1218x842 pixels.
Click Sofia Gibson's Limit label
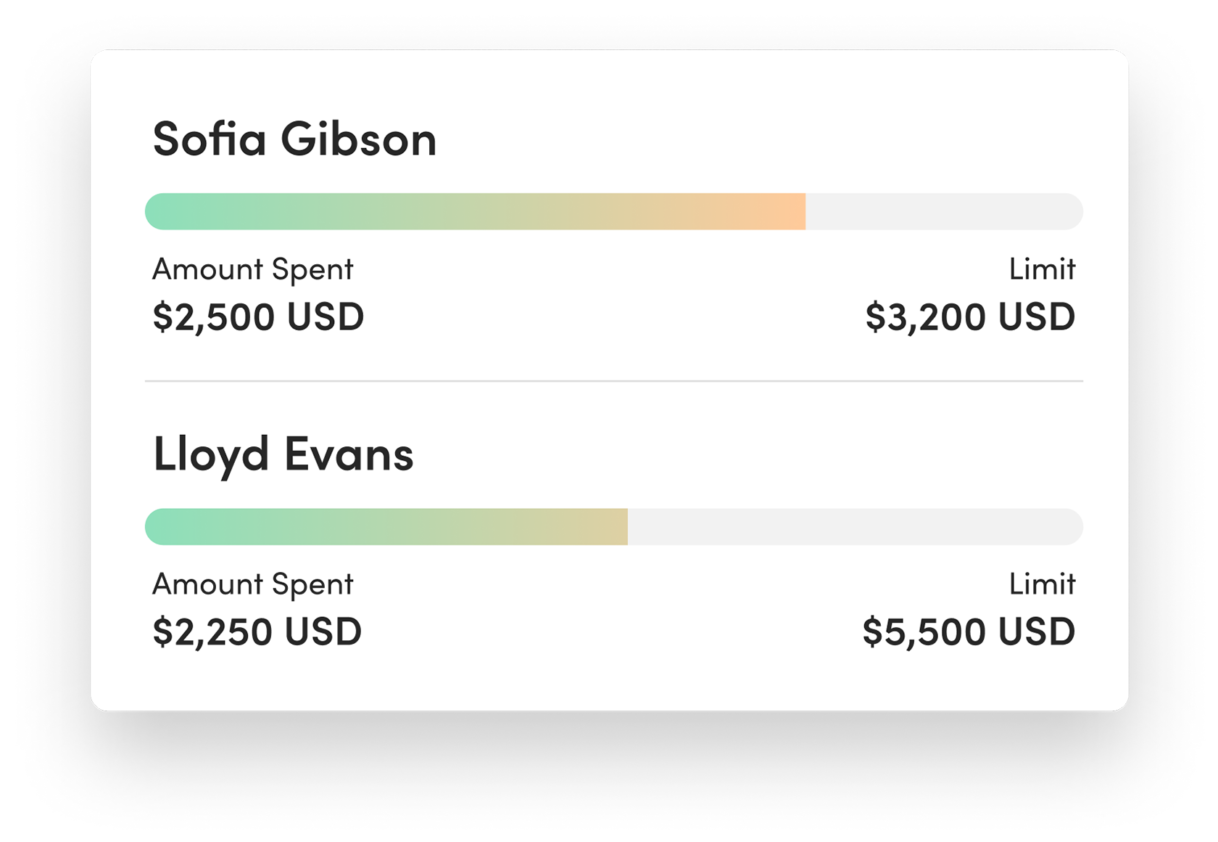point(1042,269)
